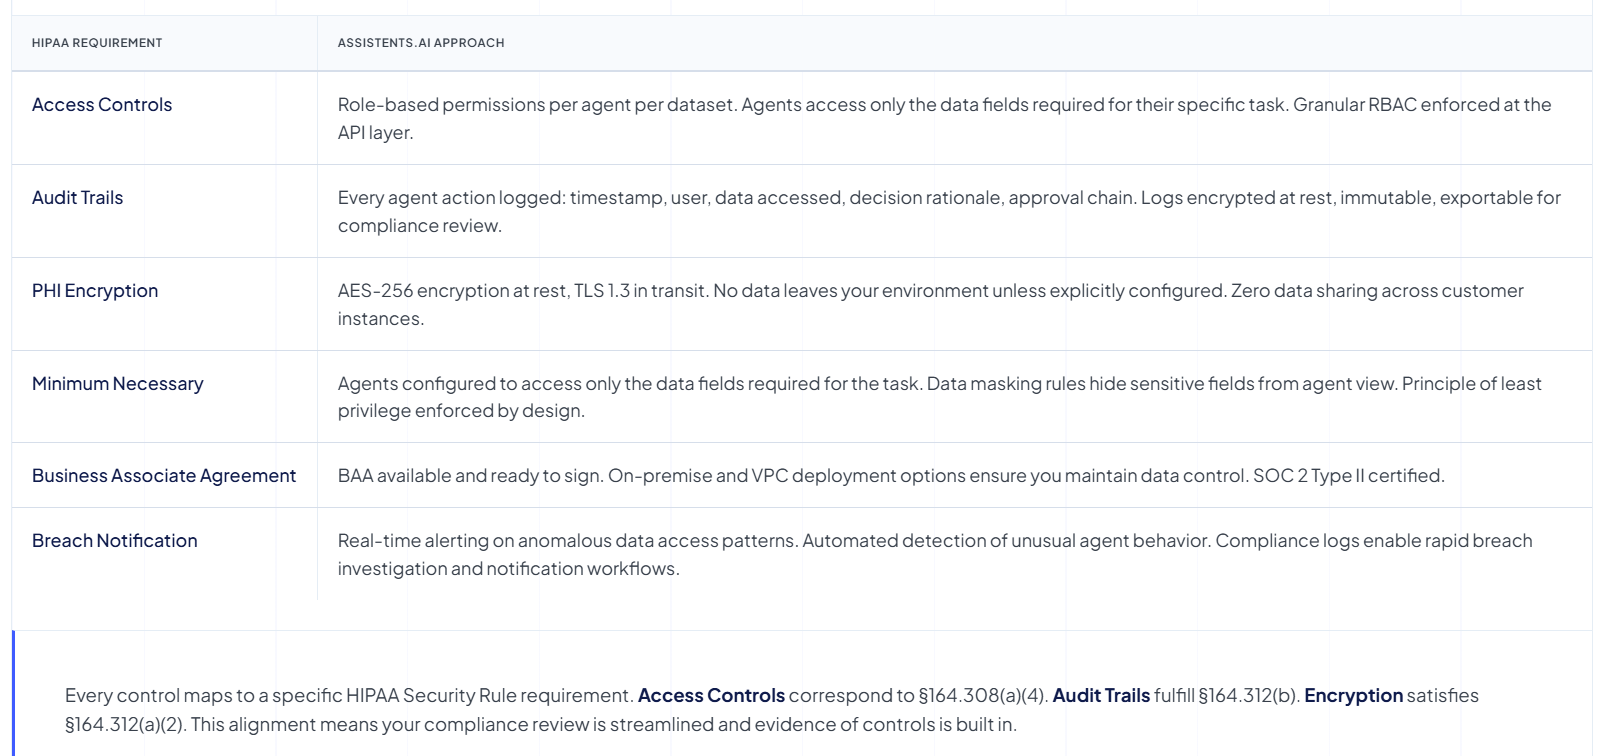Select the Business Associate Agreement row label
The width and height of the screenshot is (1602, 756).
pos(164,476)
